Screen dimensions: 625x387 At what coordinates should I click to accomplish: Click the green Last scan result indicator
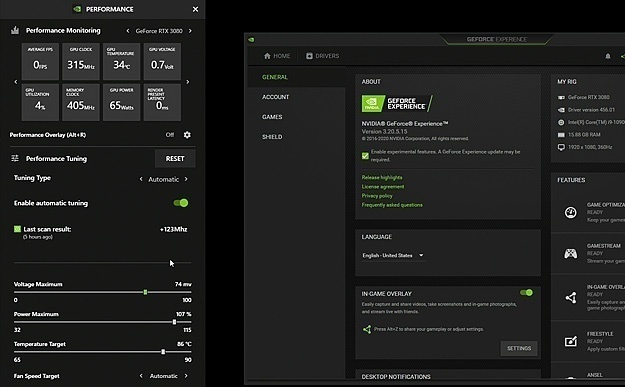pos(17,229)
